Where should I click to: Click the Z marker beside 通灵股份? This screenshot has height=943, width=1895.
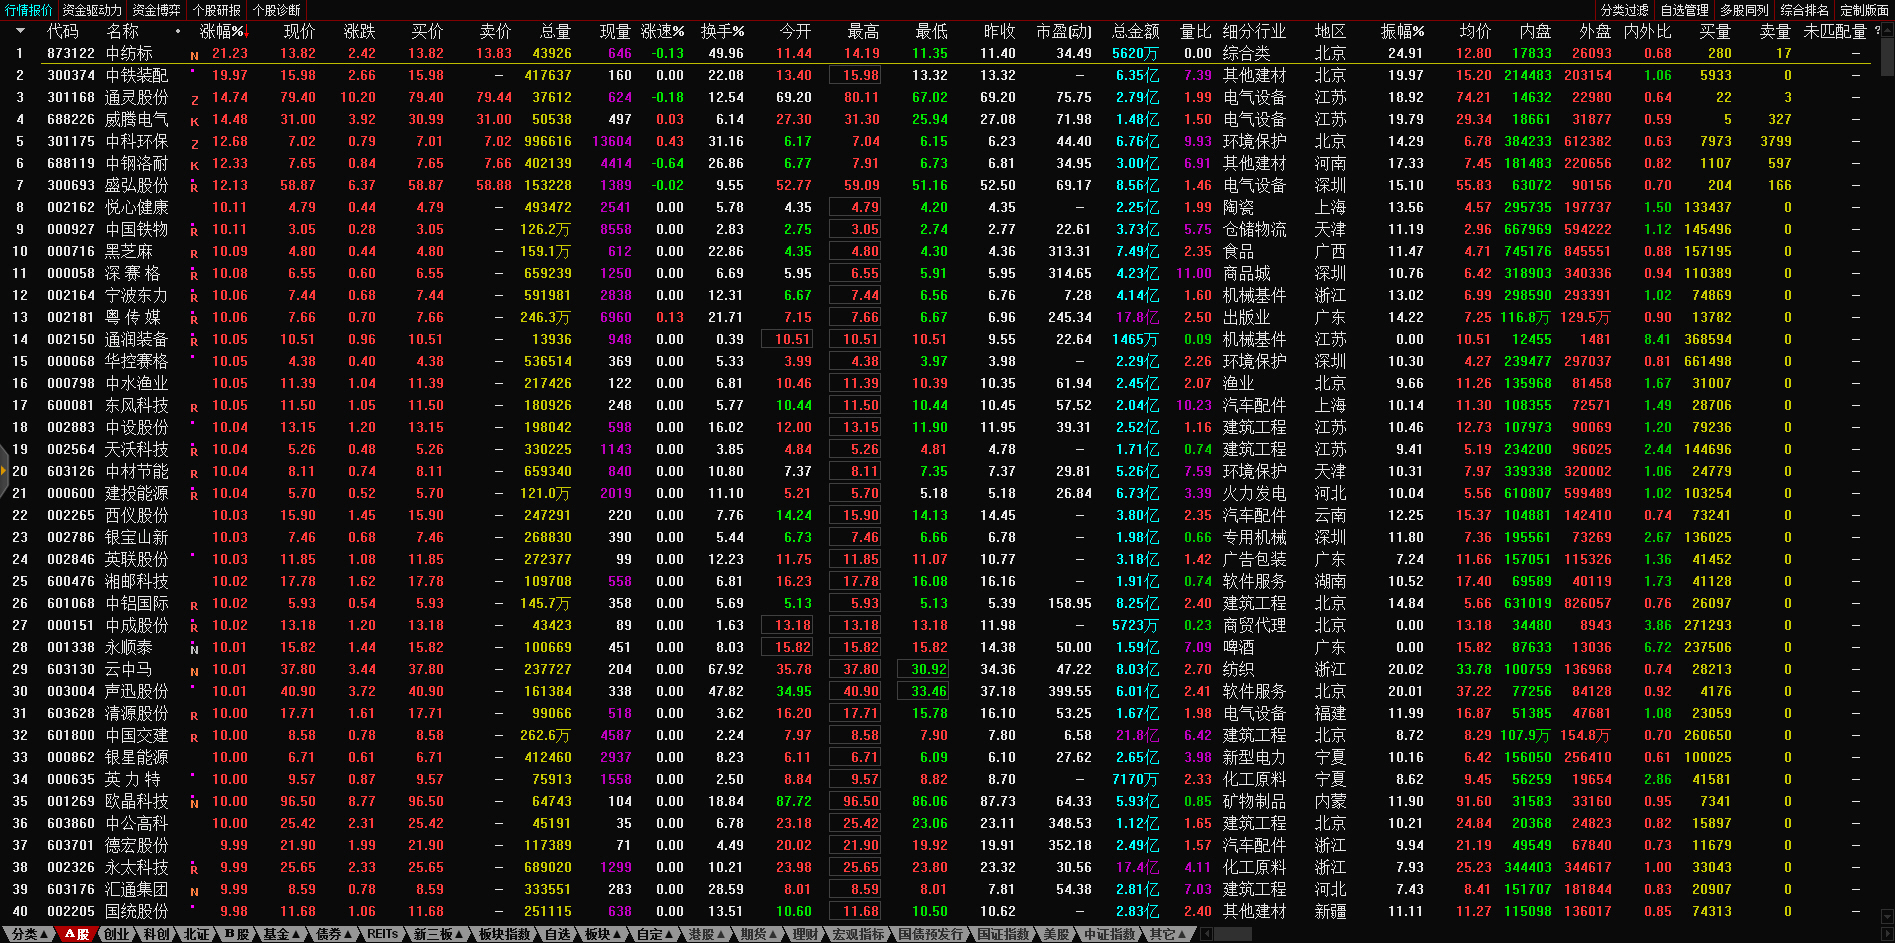coord(194,100)
